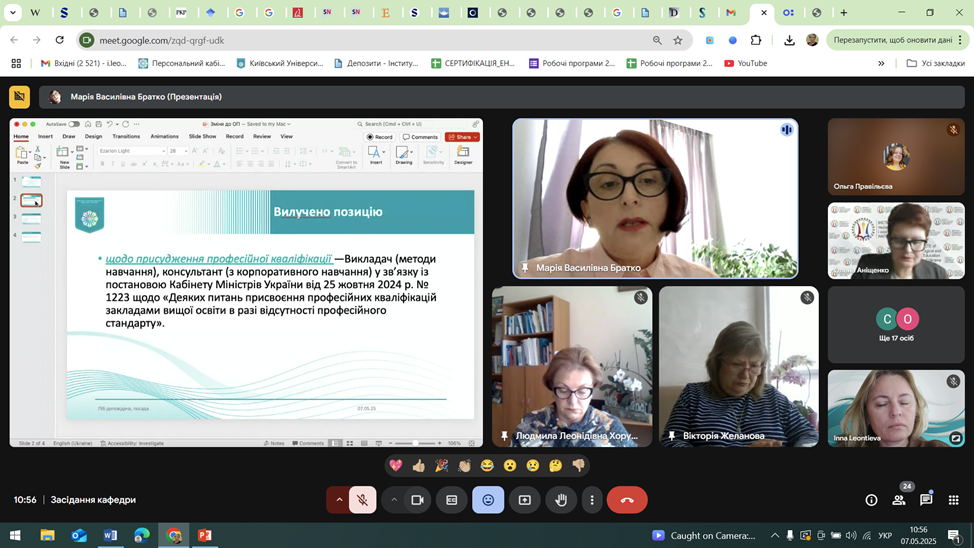Open the activities grid icon

tap(953, 500)
